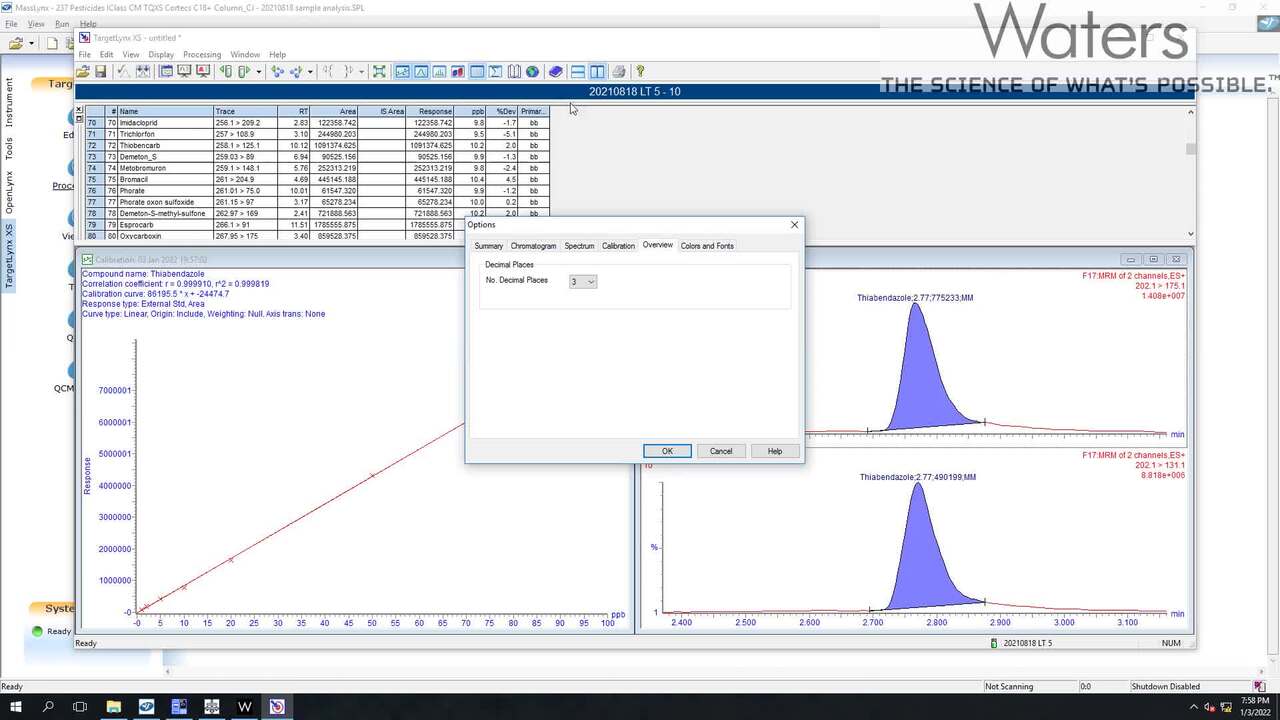Screen dimensions: 1280x720
Task: Expand the next-compound arrow dropdown in toolbar
Action: [258, 72]
